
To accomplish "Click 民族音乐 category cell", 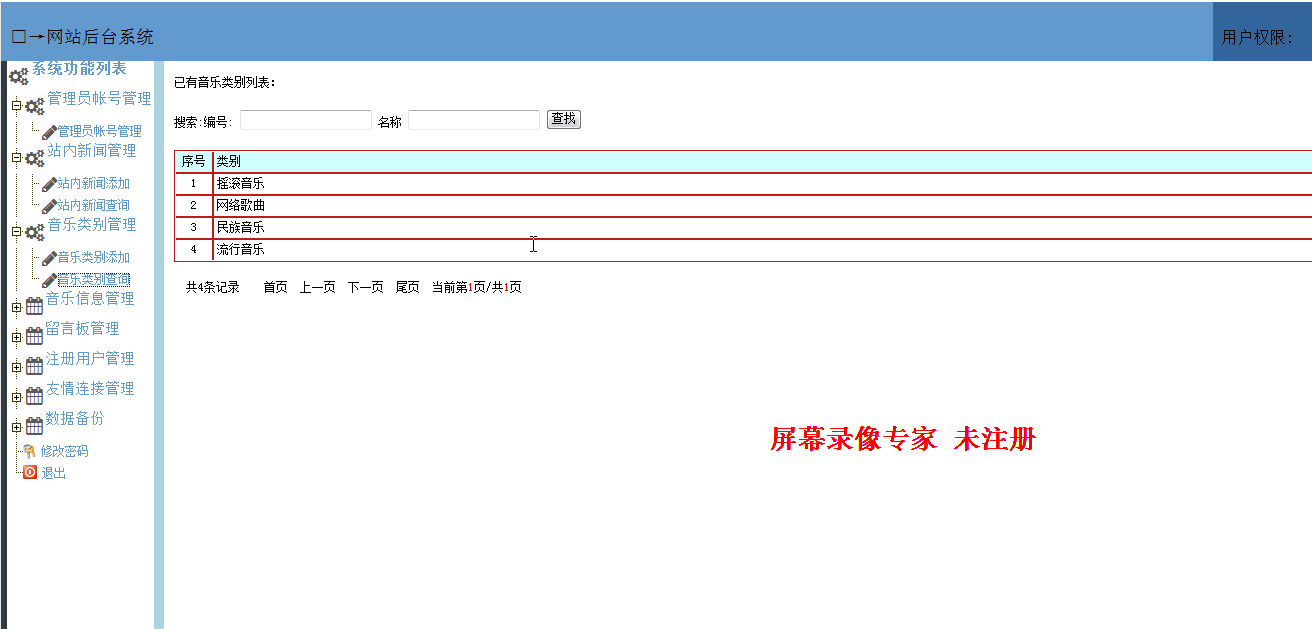I will click(x=762, y=228).
